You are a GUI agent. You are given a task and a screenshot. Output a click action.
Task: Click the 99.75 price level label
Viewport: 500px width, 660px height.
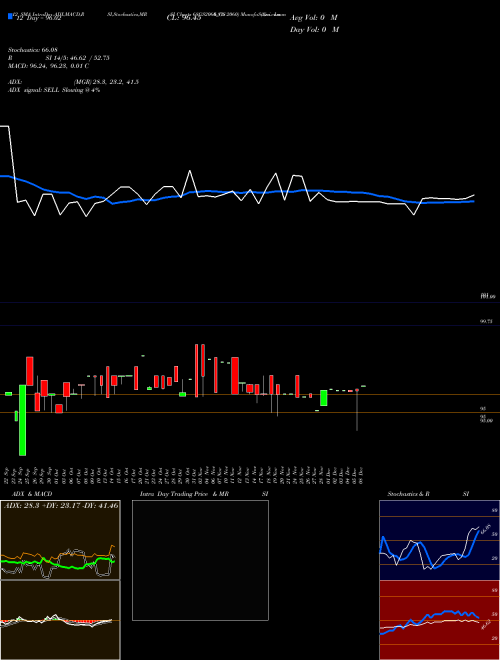pyautogui.click(x=487, y=321)
